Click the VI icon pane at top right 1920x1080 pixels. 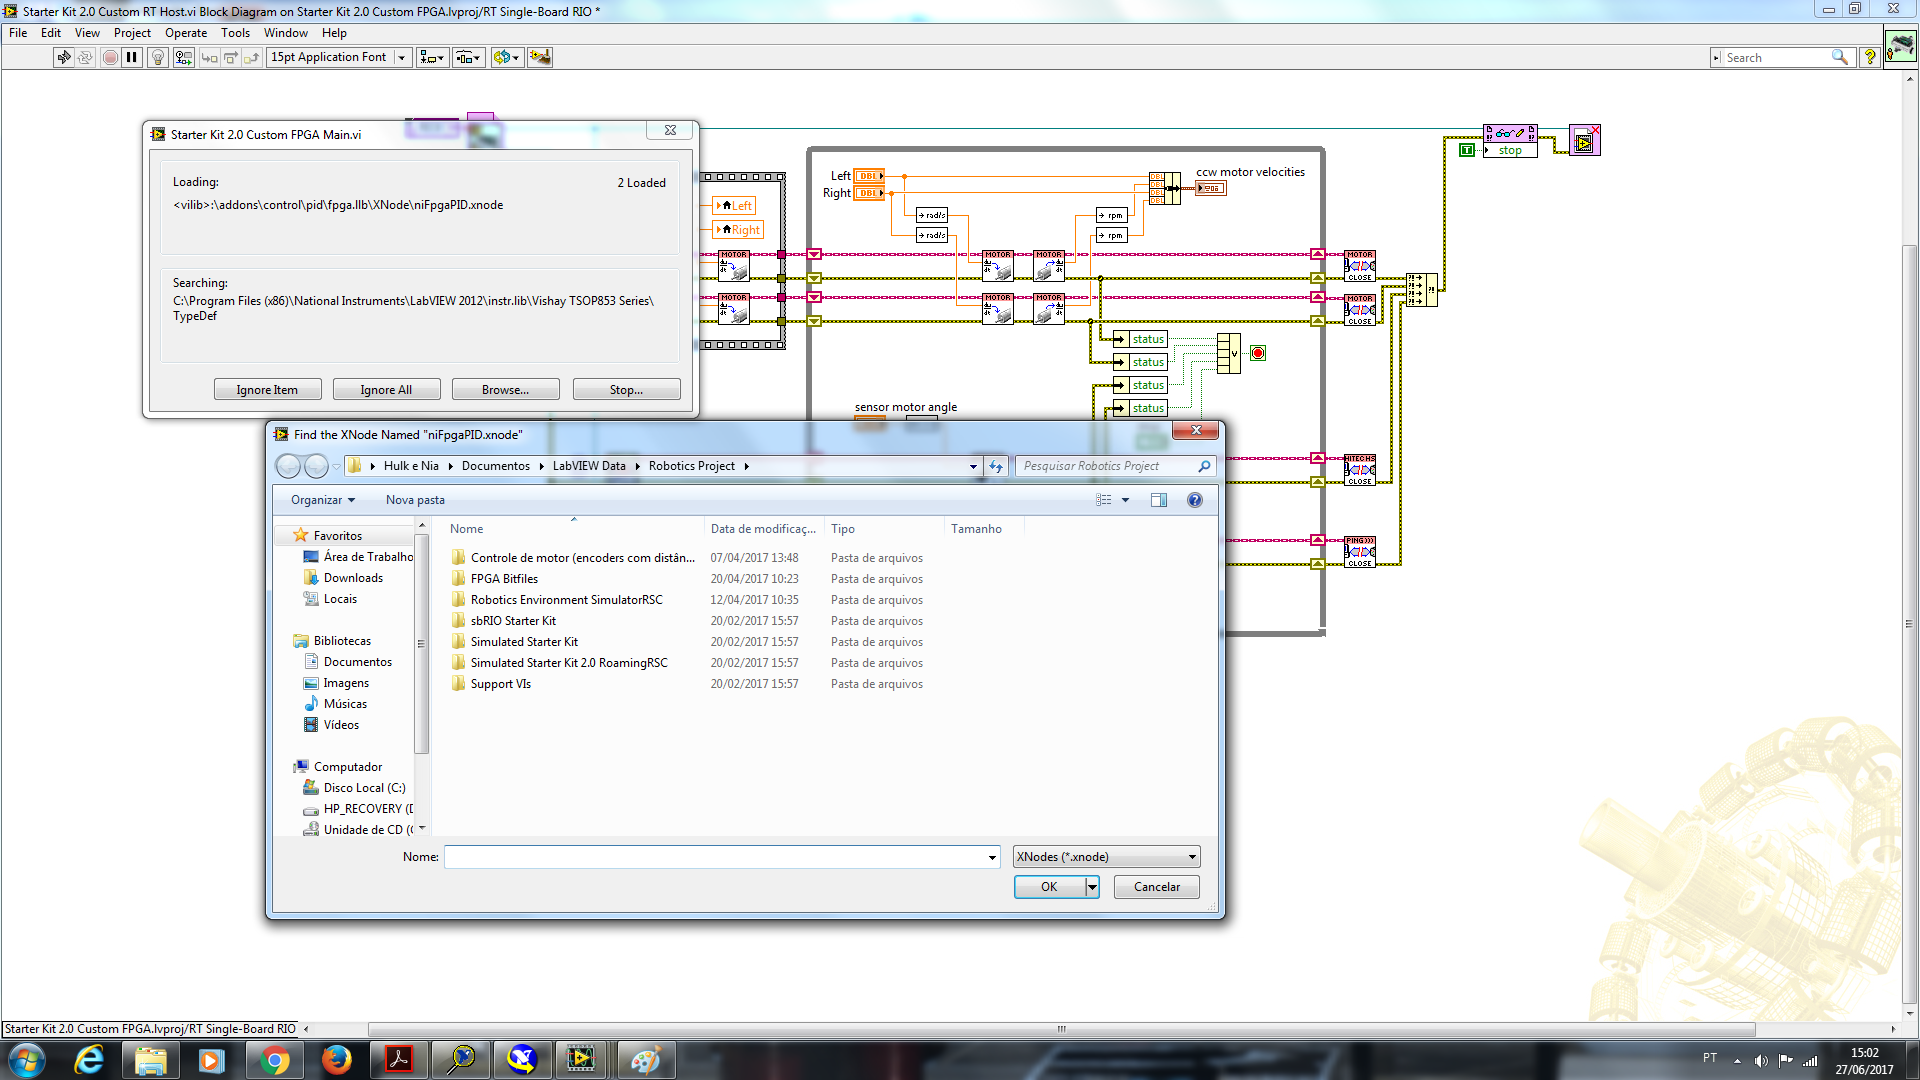[x=1901, y=46]
